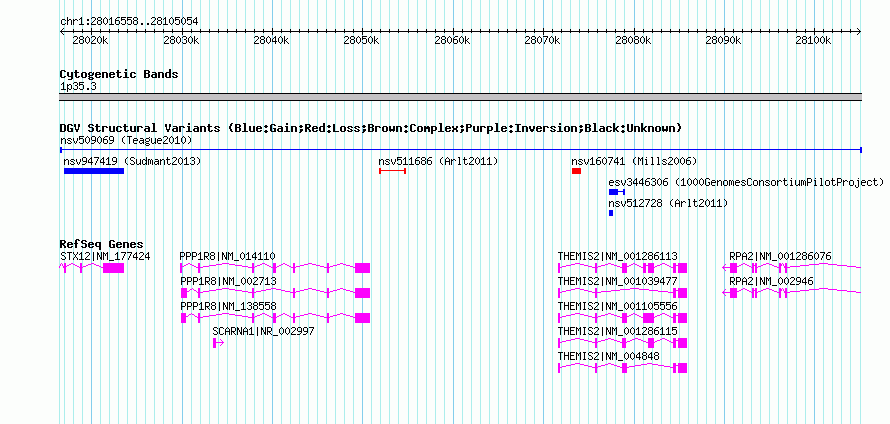
Task: Click the DGV Structural Variants track title
Action: tap(371, 128)
